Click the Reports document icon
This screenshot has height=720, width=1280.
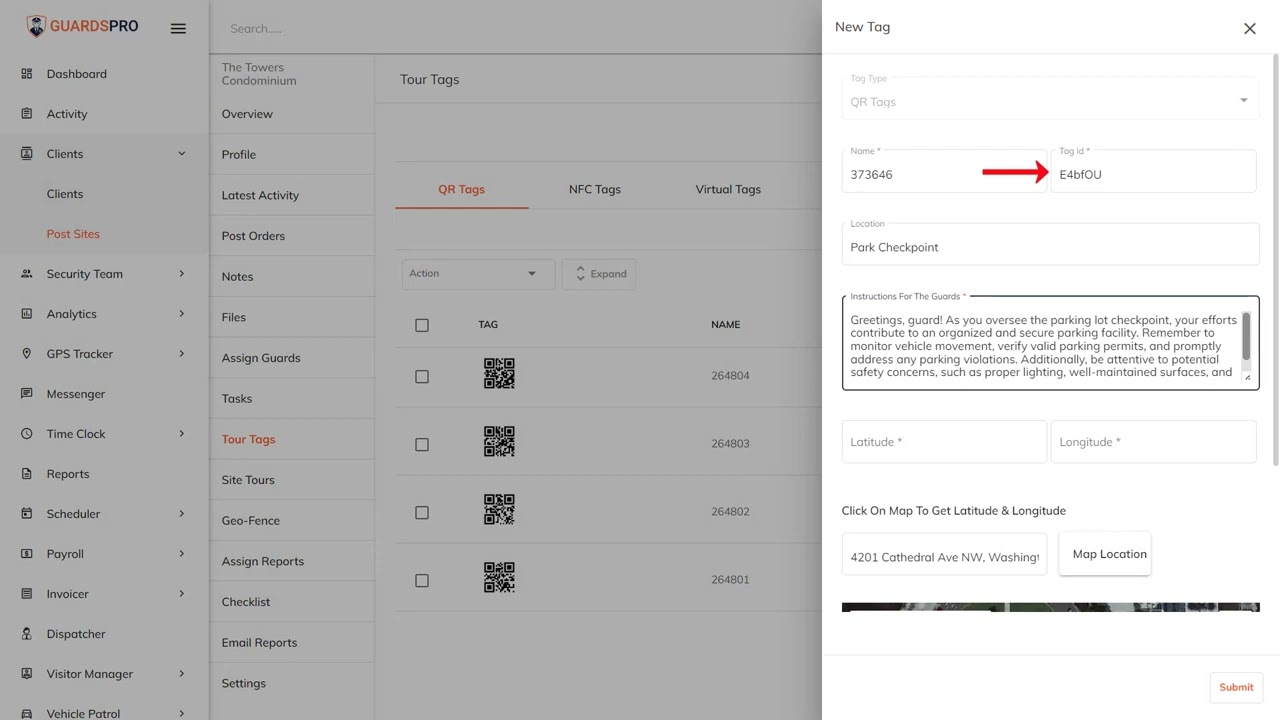tap(27, 474)
